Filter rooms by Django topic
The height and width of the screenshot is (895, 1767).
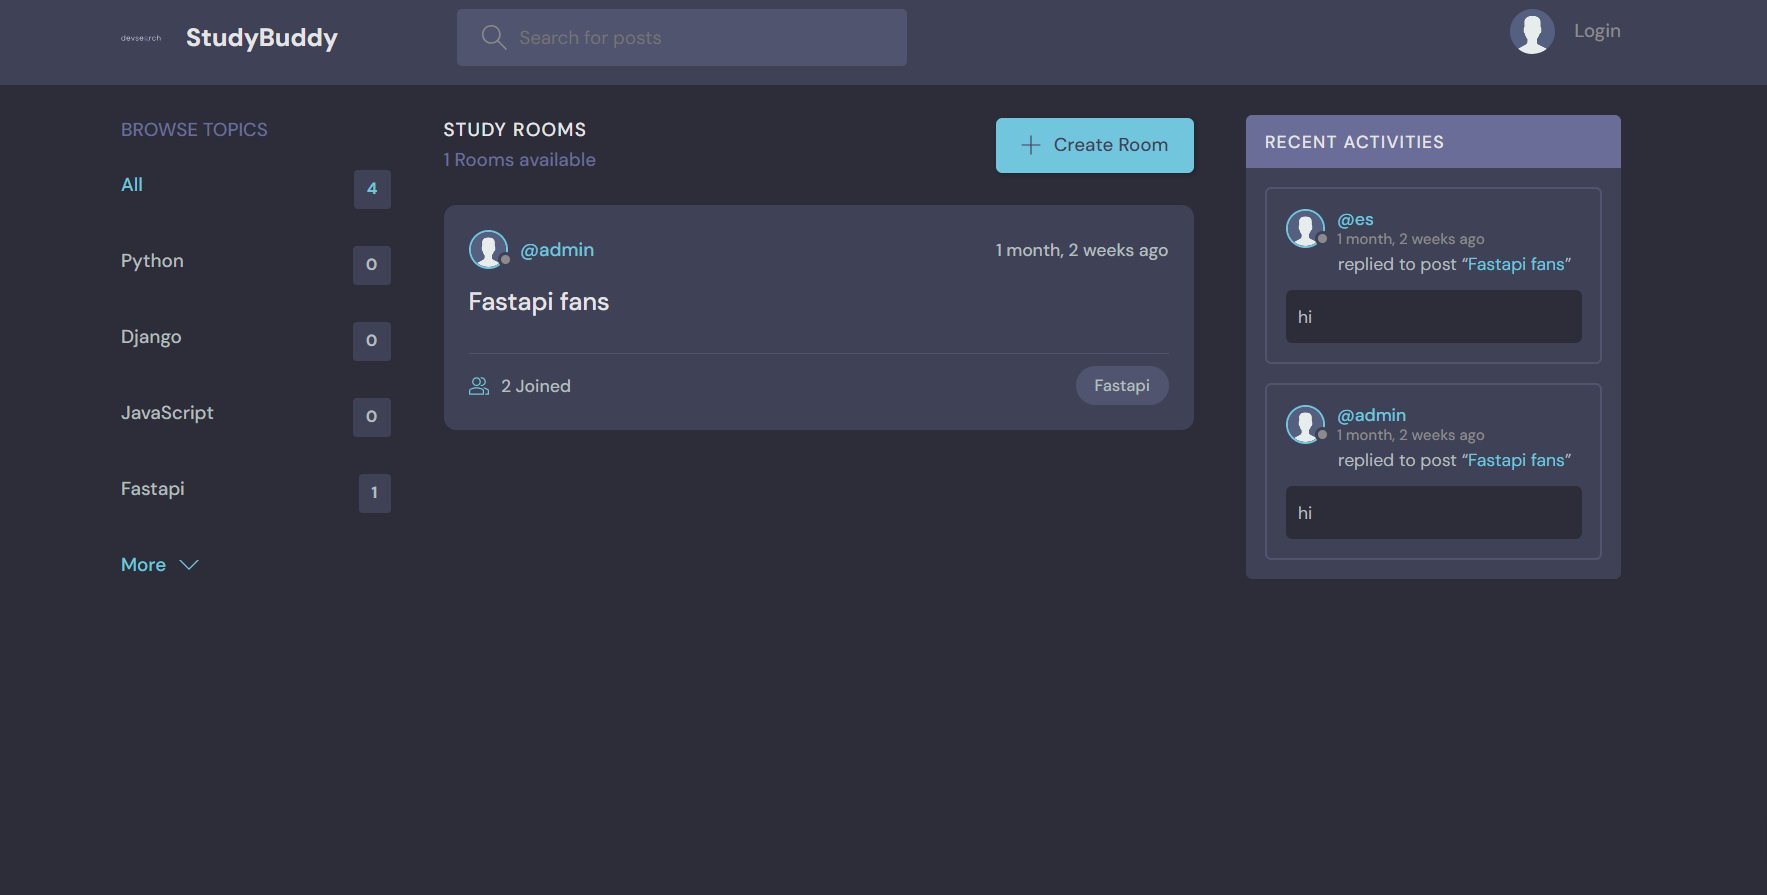click(x=151, y=337)
